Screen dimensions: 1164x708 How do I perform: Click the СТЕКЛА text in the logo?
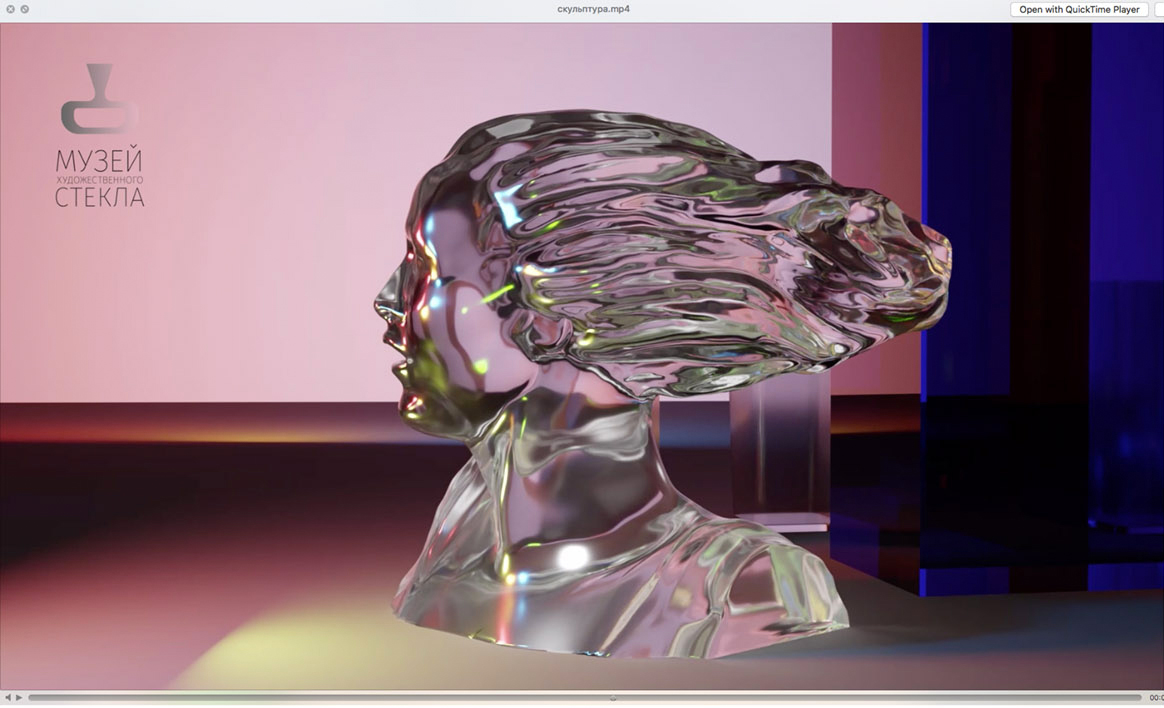tap(99, 197)
